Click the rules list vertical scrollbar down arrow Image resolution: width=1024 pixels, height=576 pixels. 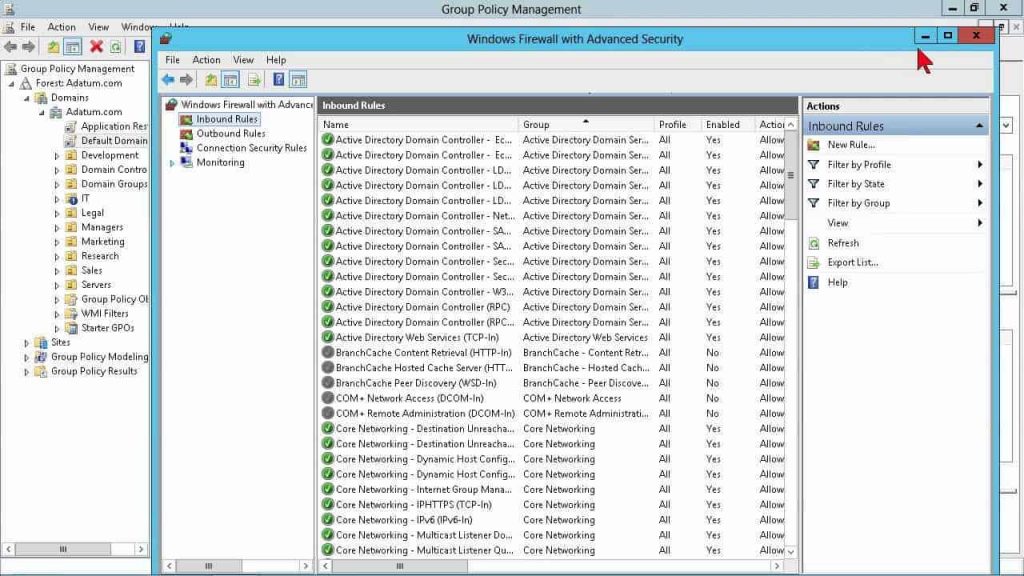tap(791, 551)
